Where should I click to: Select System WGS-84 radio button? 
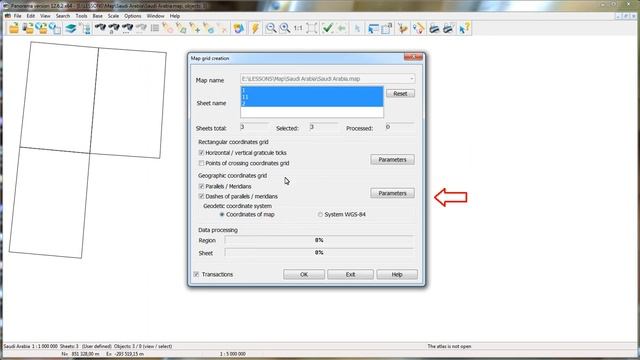click(320, 214)
